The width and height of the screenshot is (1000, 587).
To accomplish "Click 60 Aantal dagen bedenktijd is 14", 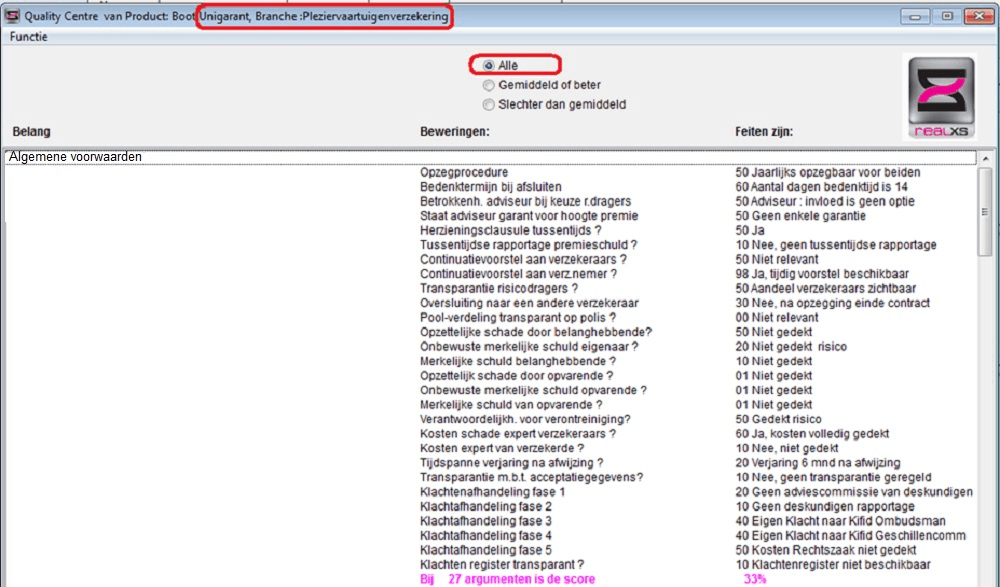I will pos(821,187).
